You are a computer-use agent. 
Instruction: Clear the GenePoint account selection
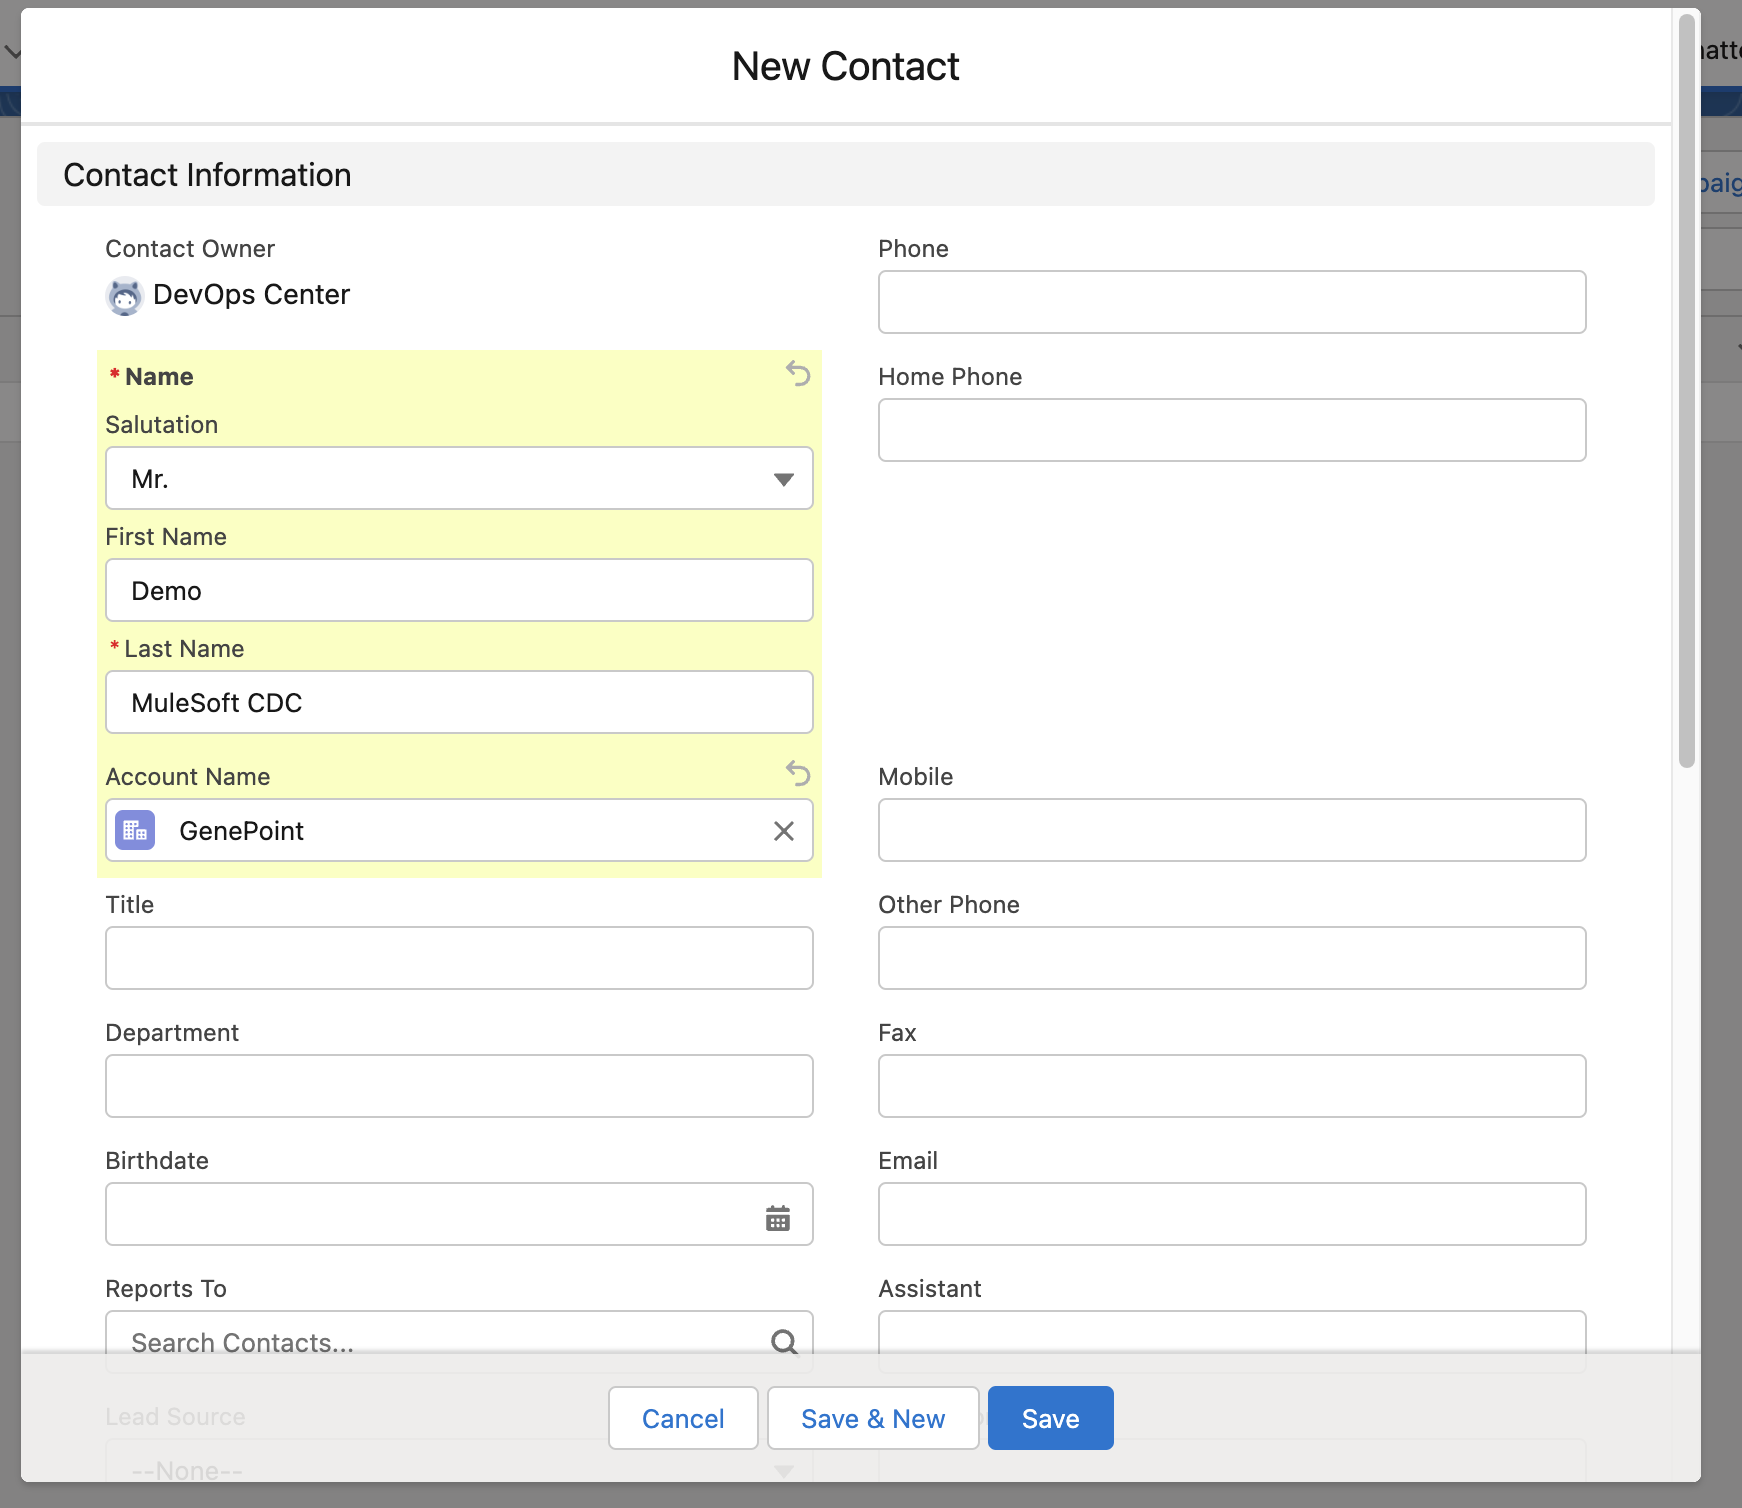pyautogui.click(x=784, y=831)
